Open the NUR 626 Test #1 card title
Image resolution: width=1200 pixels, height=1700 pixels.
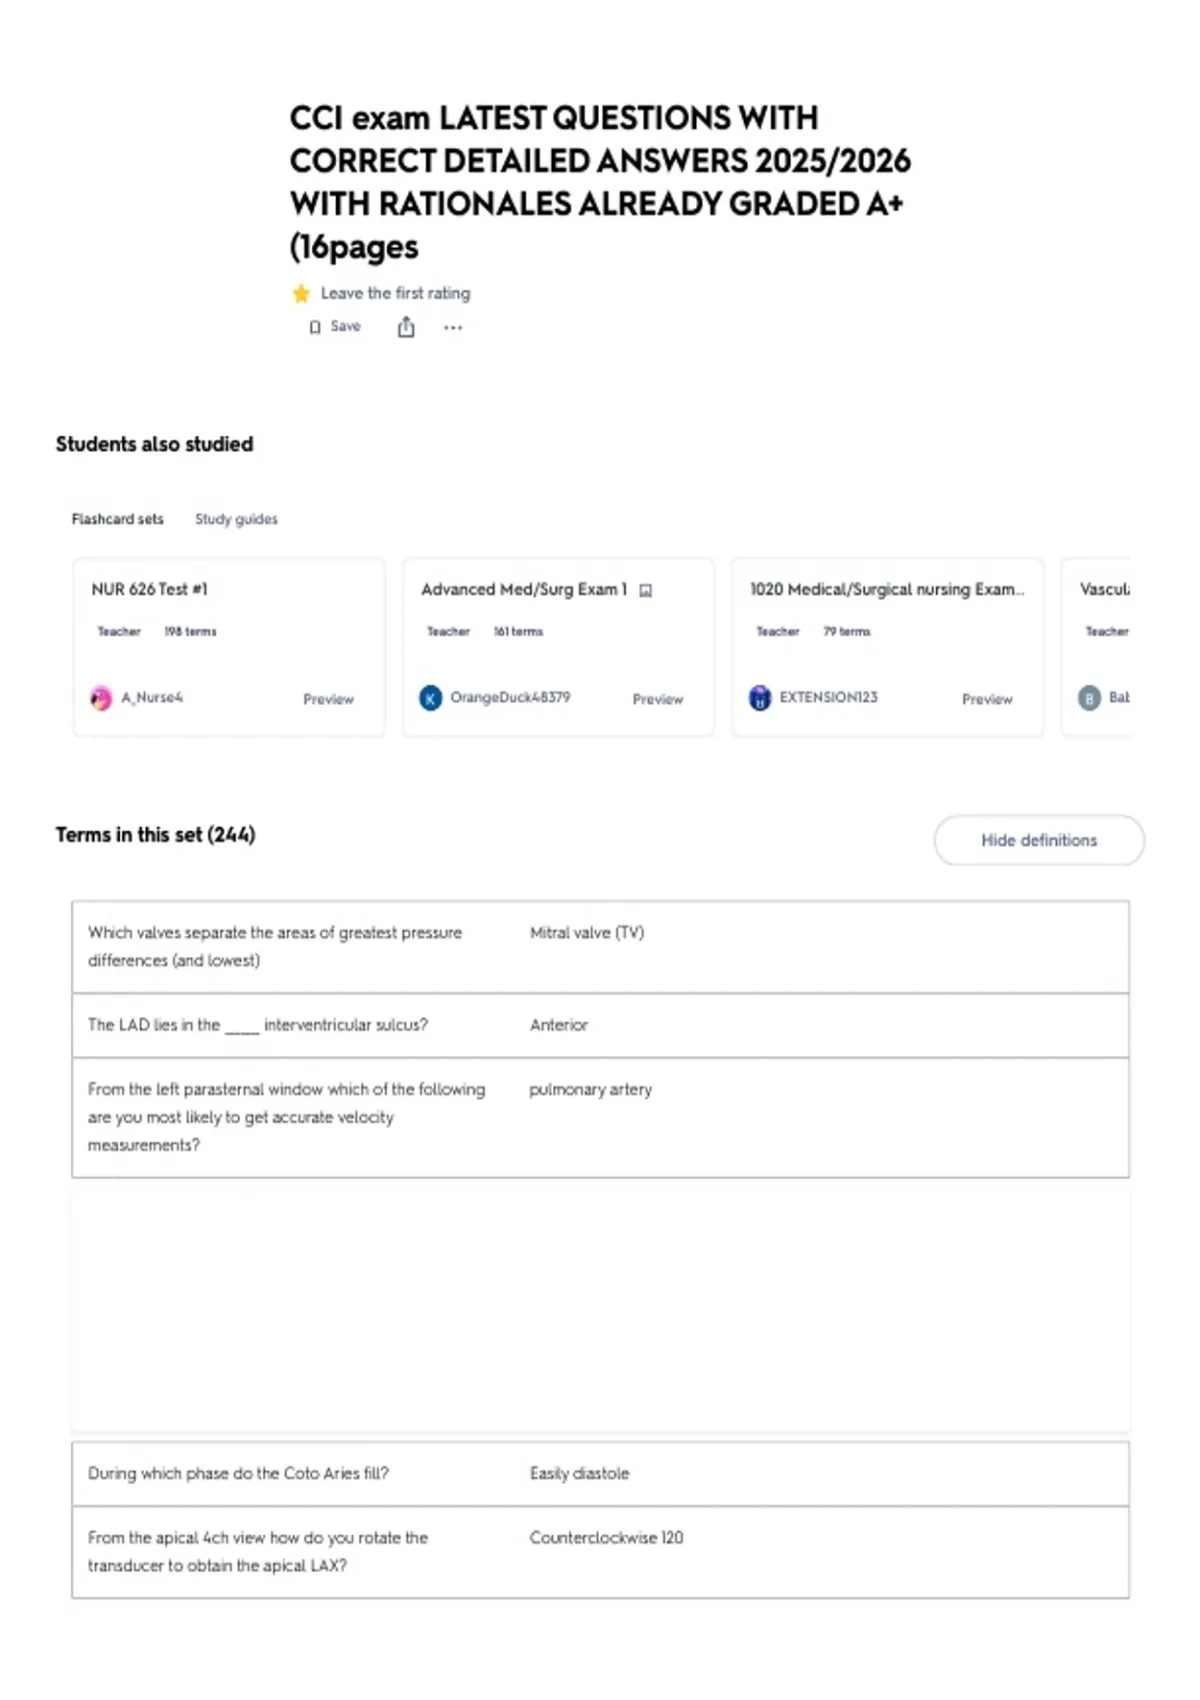pos(149,589)
